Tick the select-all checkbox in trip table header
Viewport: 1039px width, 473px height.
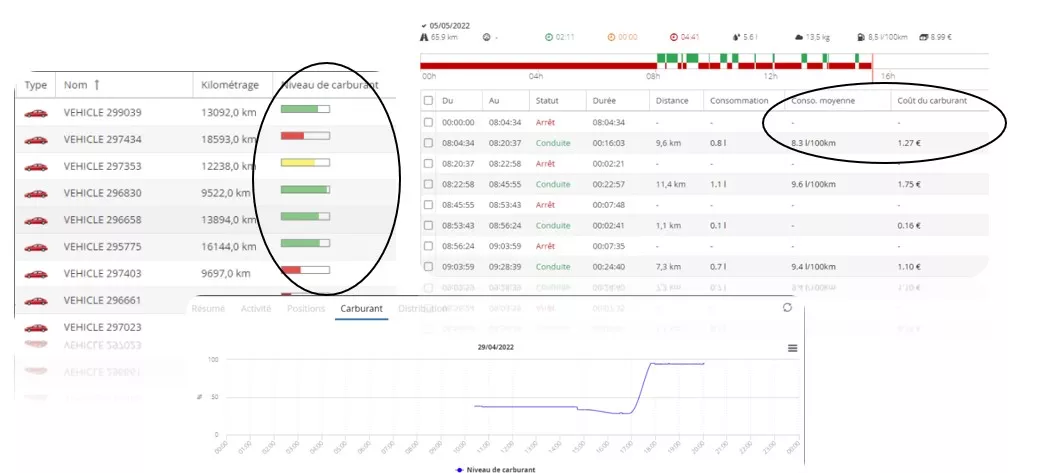tap(429, 101)
